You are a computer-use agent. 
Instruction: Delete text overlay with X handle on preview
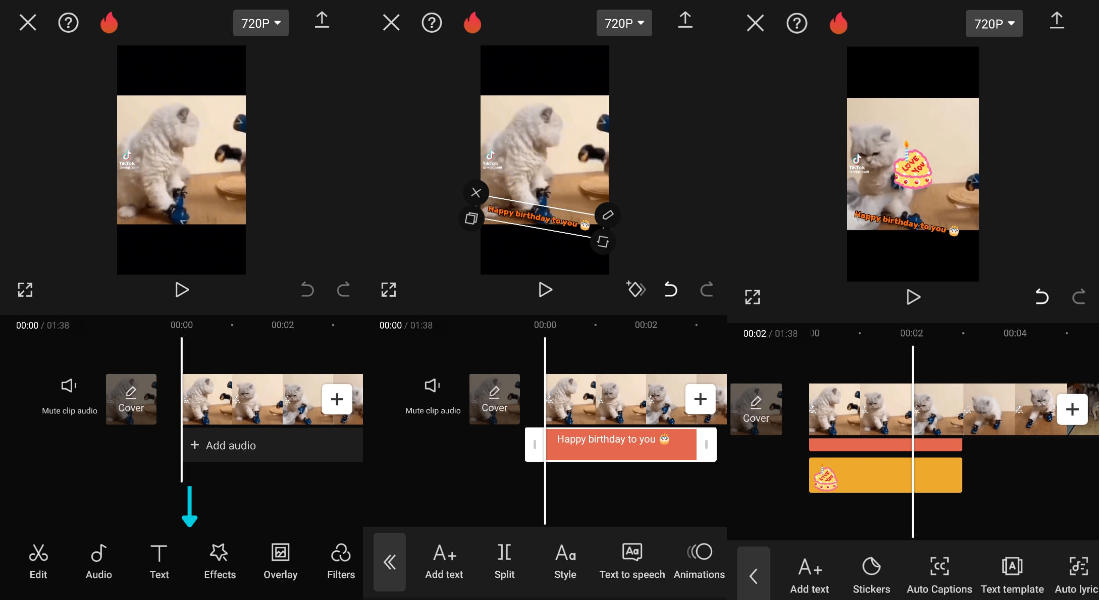pos(476,192)
